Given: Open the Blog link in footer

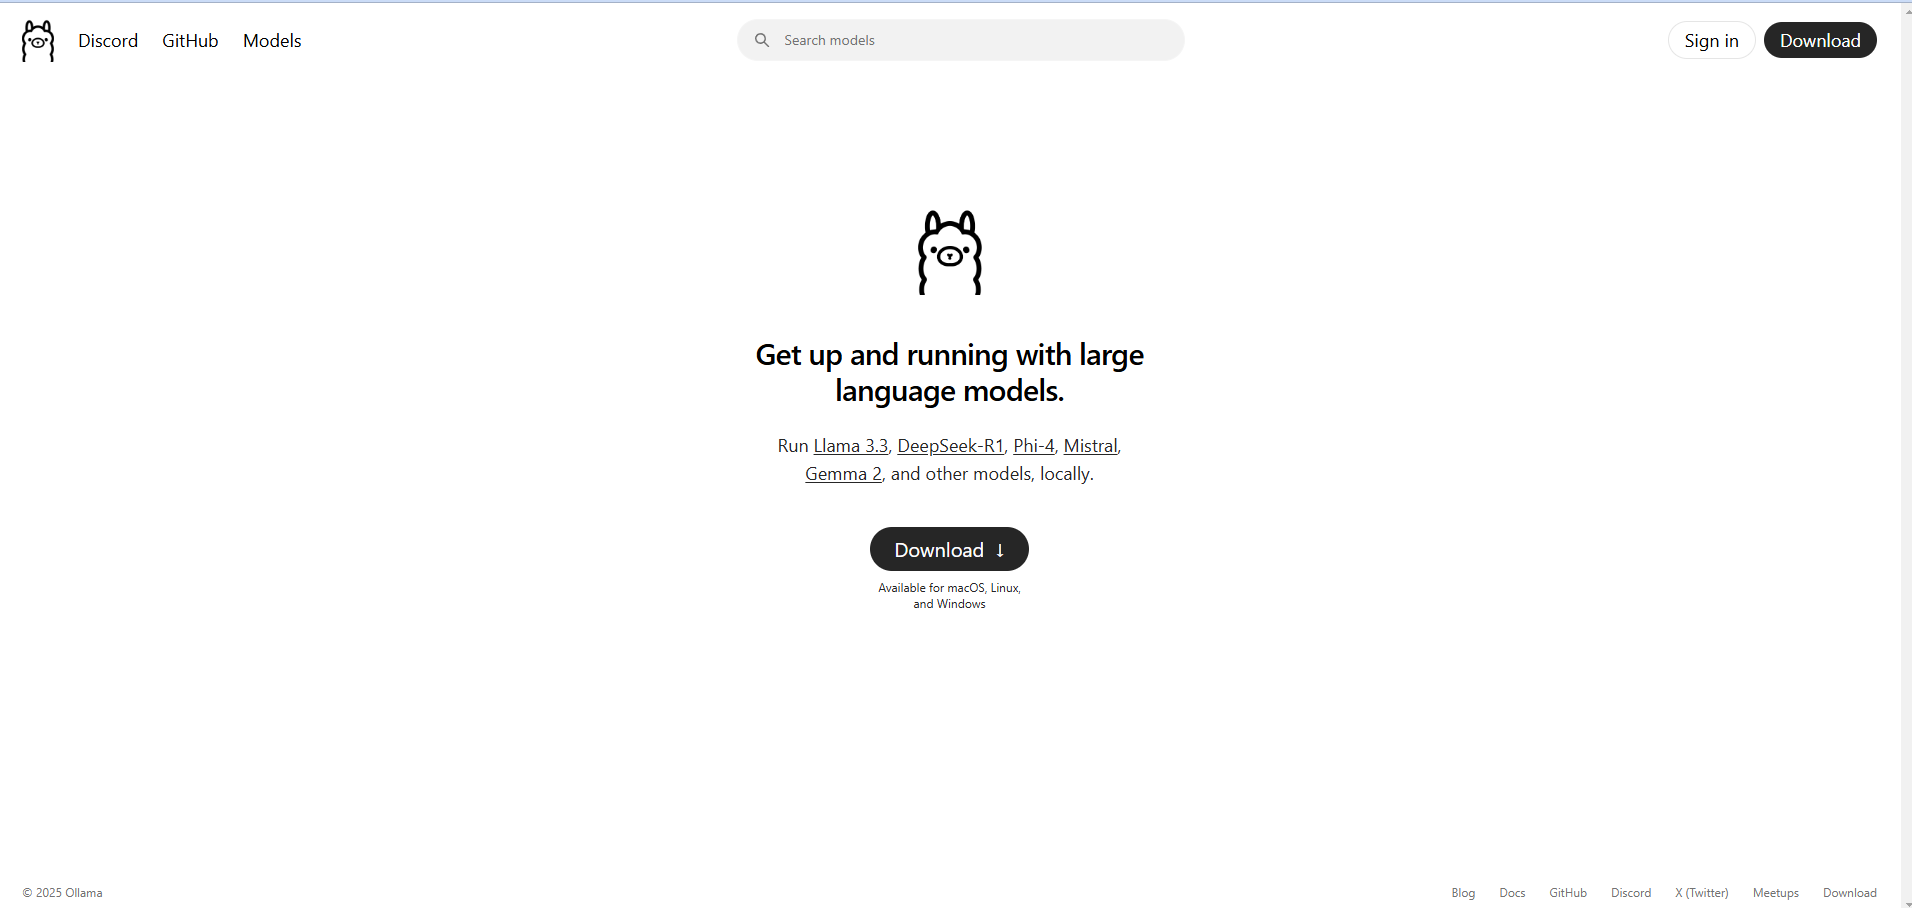Looking at the screenshot, I should point(1463,893).
